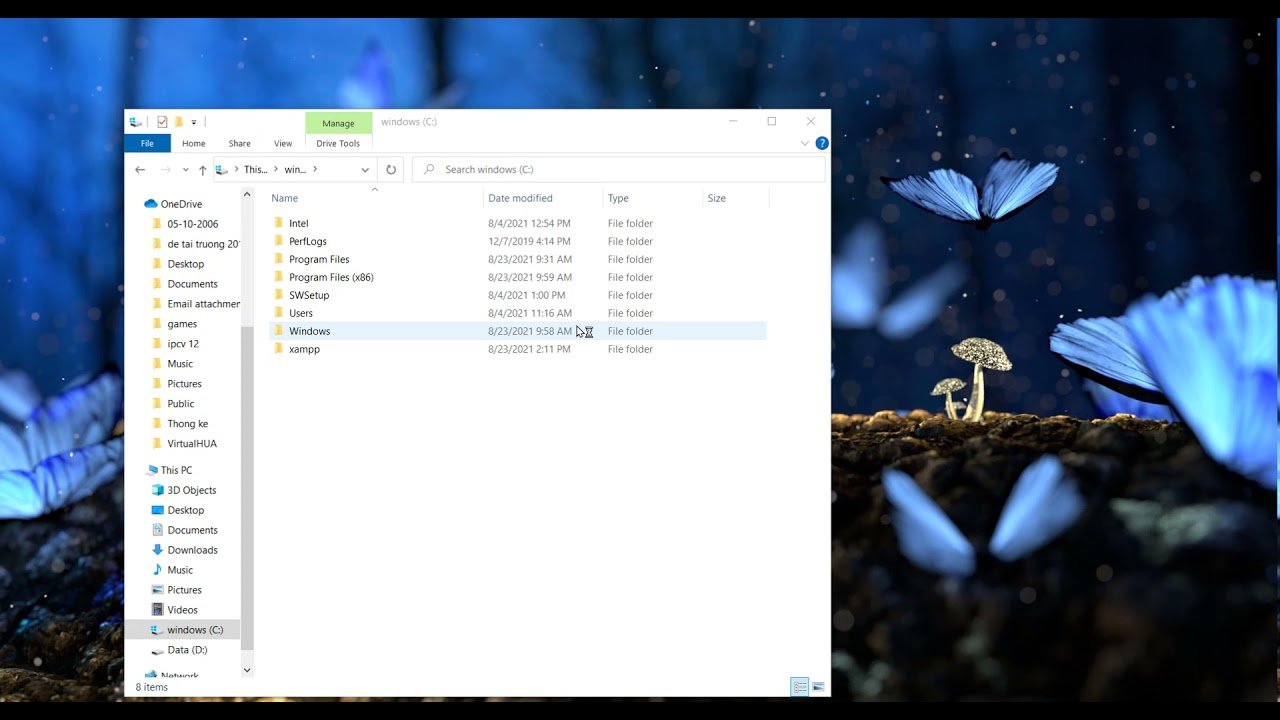Click the This PC computer icon
1280x720 pixels.
coord(152,470)
